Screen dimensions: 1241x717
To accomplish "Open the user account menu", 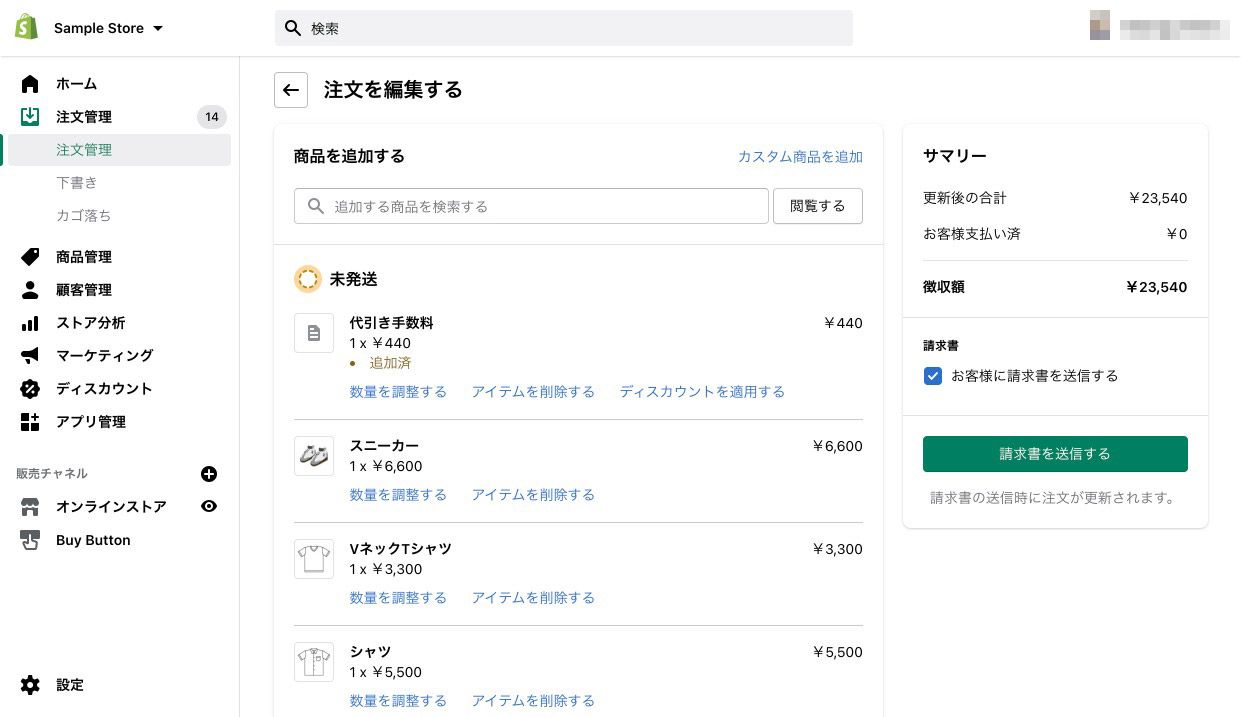I will (x=1159, y=28).
